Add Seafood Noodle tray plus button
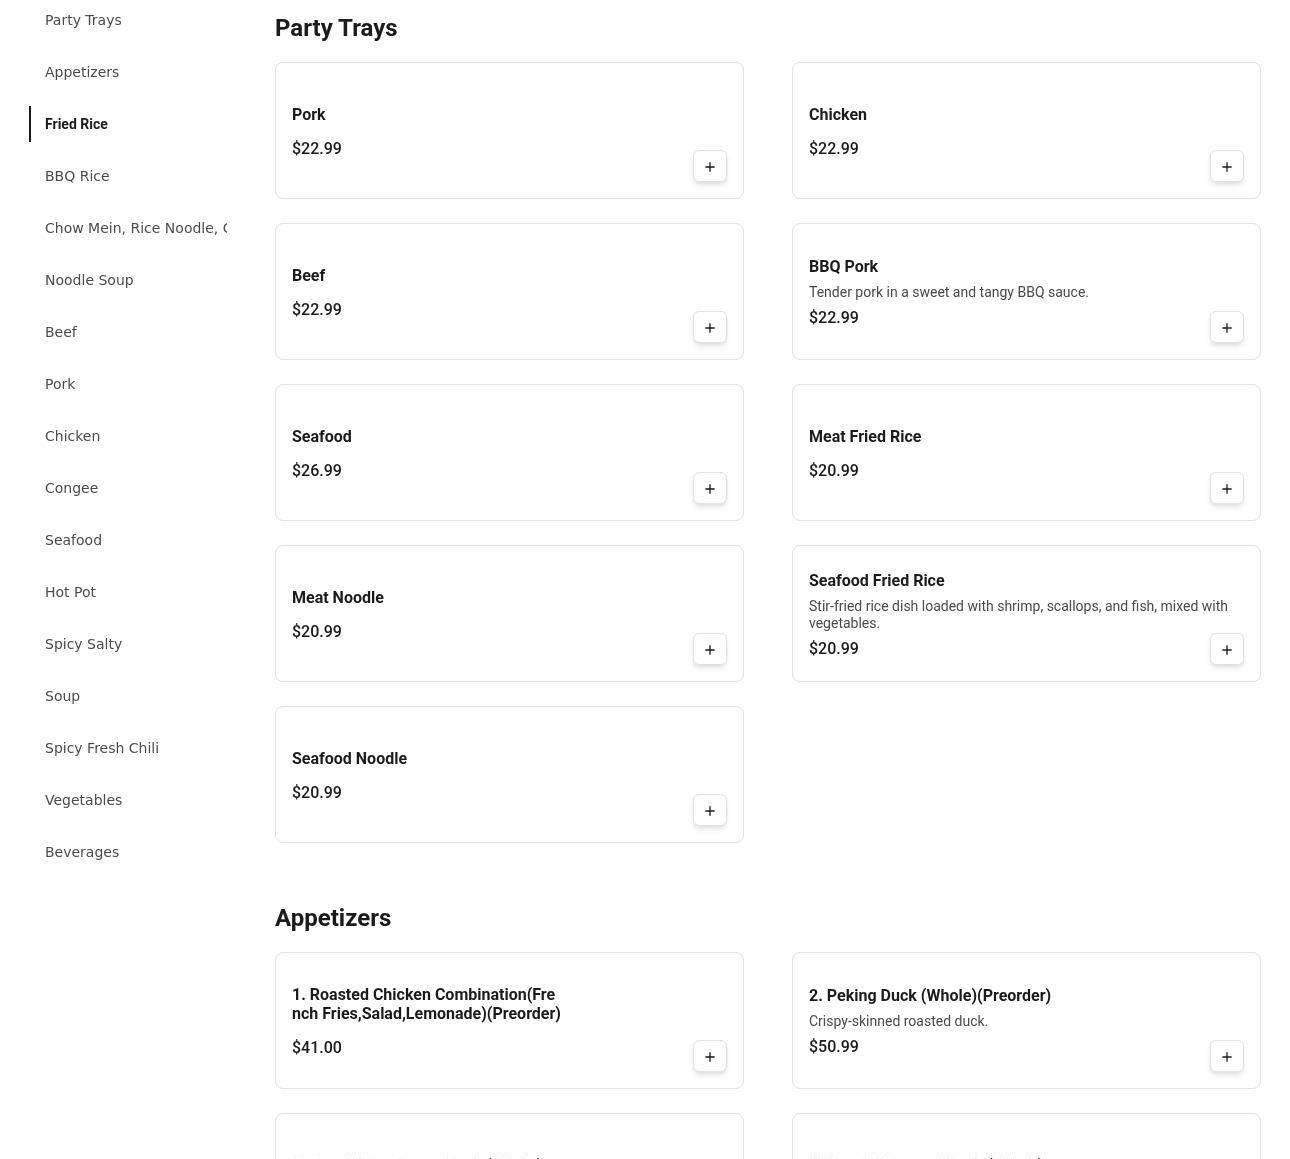Viewport: 1290px width, 1159px height. coord(710,811)
